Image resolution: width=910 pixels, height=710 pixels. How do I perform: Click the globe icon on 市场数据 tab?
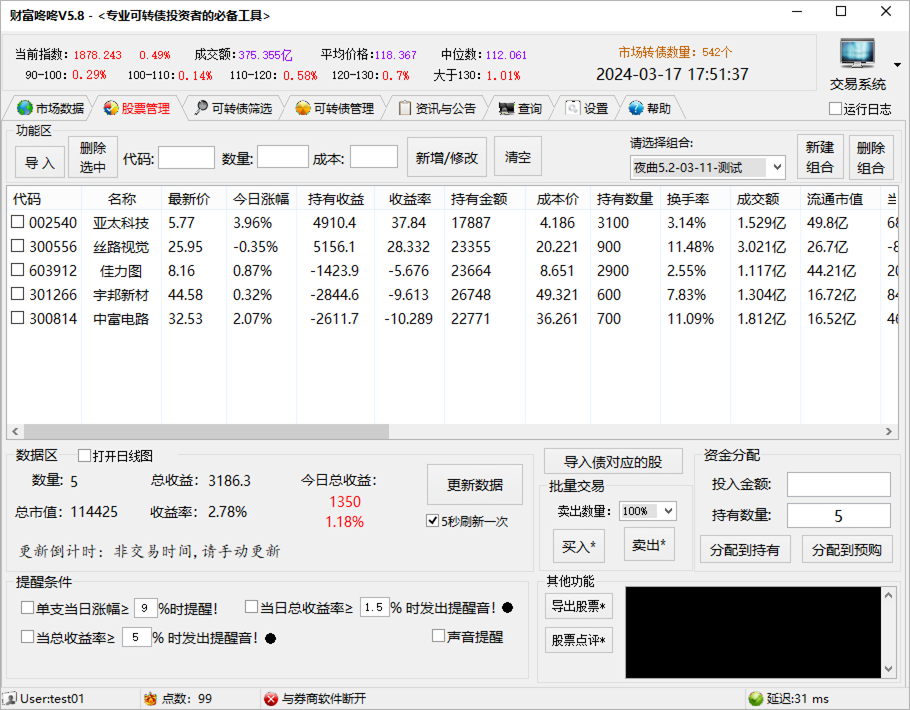click(24, 108)
